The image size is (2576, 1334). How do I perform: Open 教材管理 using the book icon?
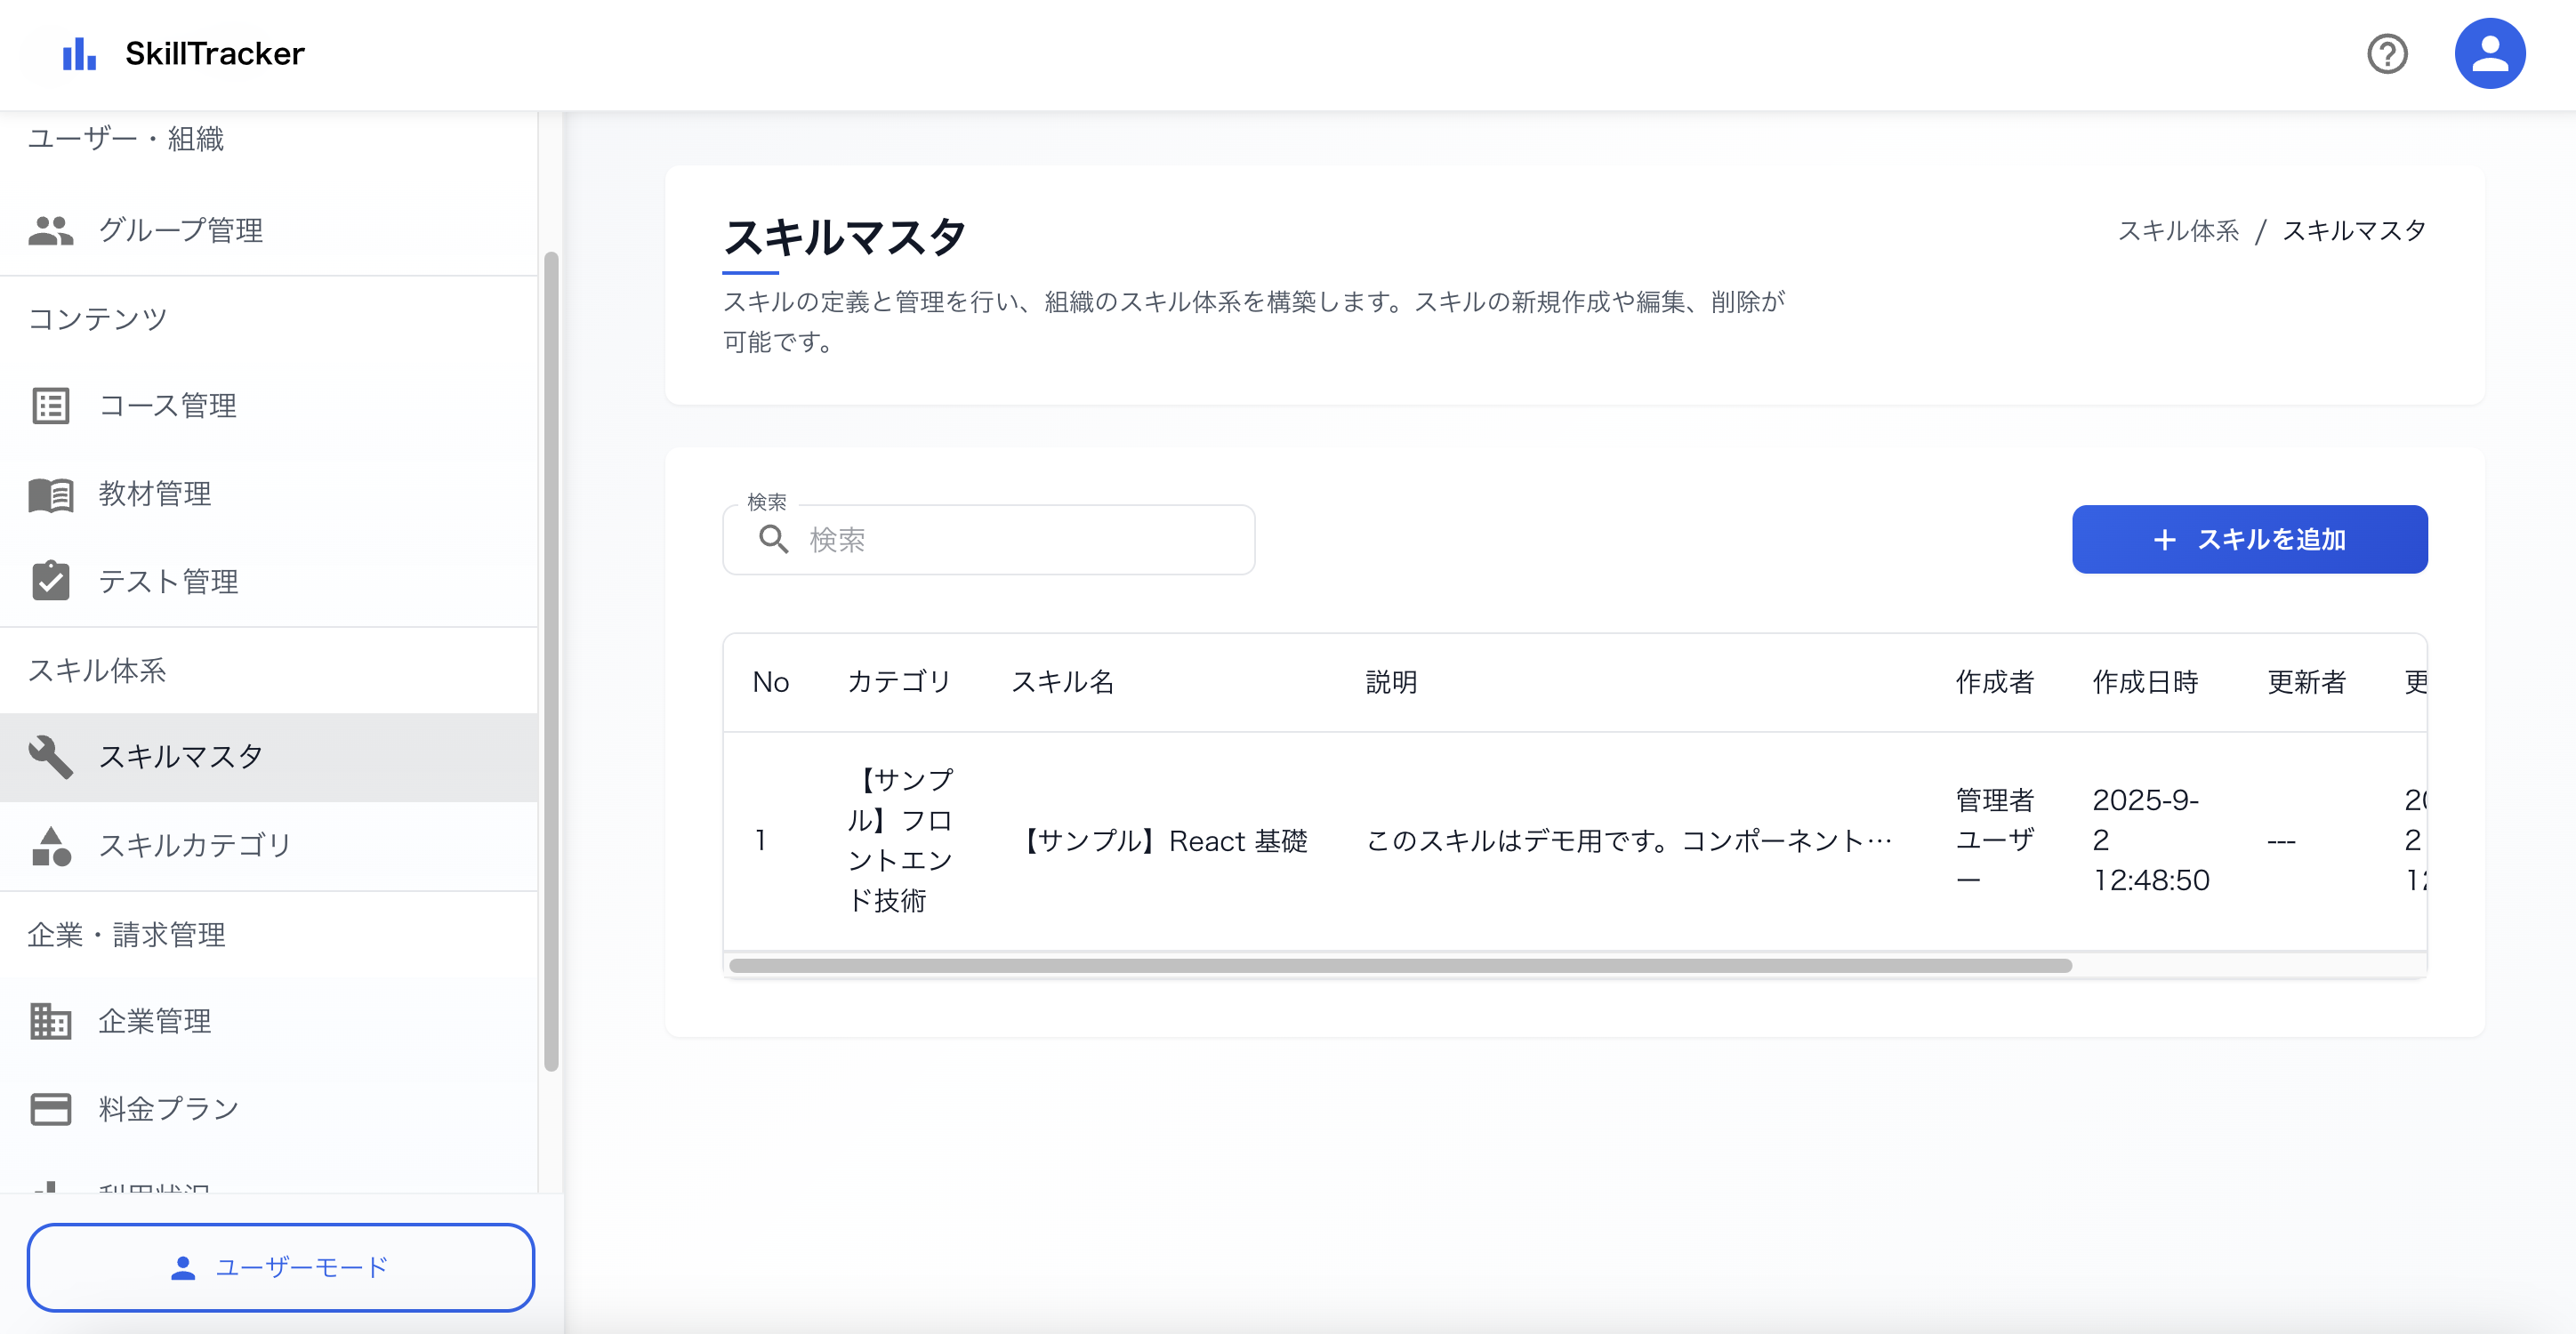(x=51, y=494)
